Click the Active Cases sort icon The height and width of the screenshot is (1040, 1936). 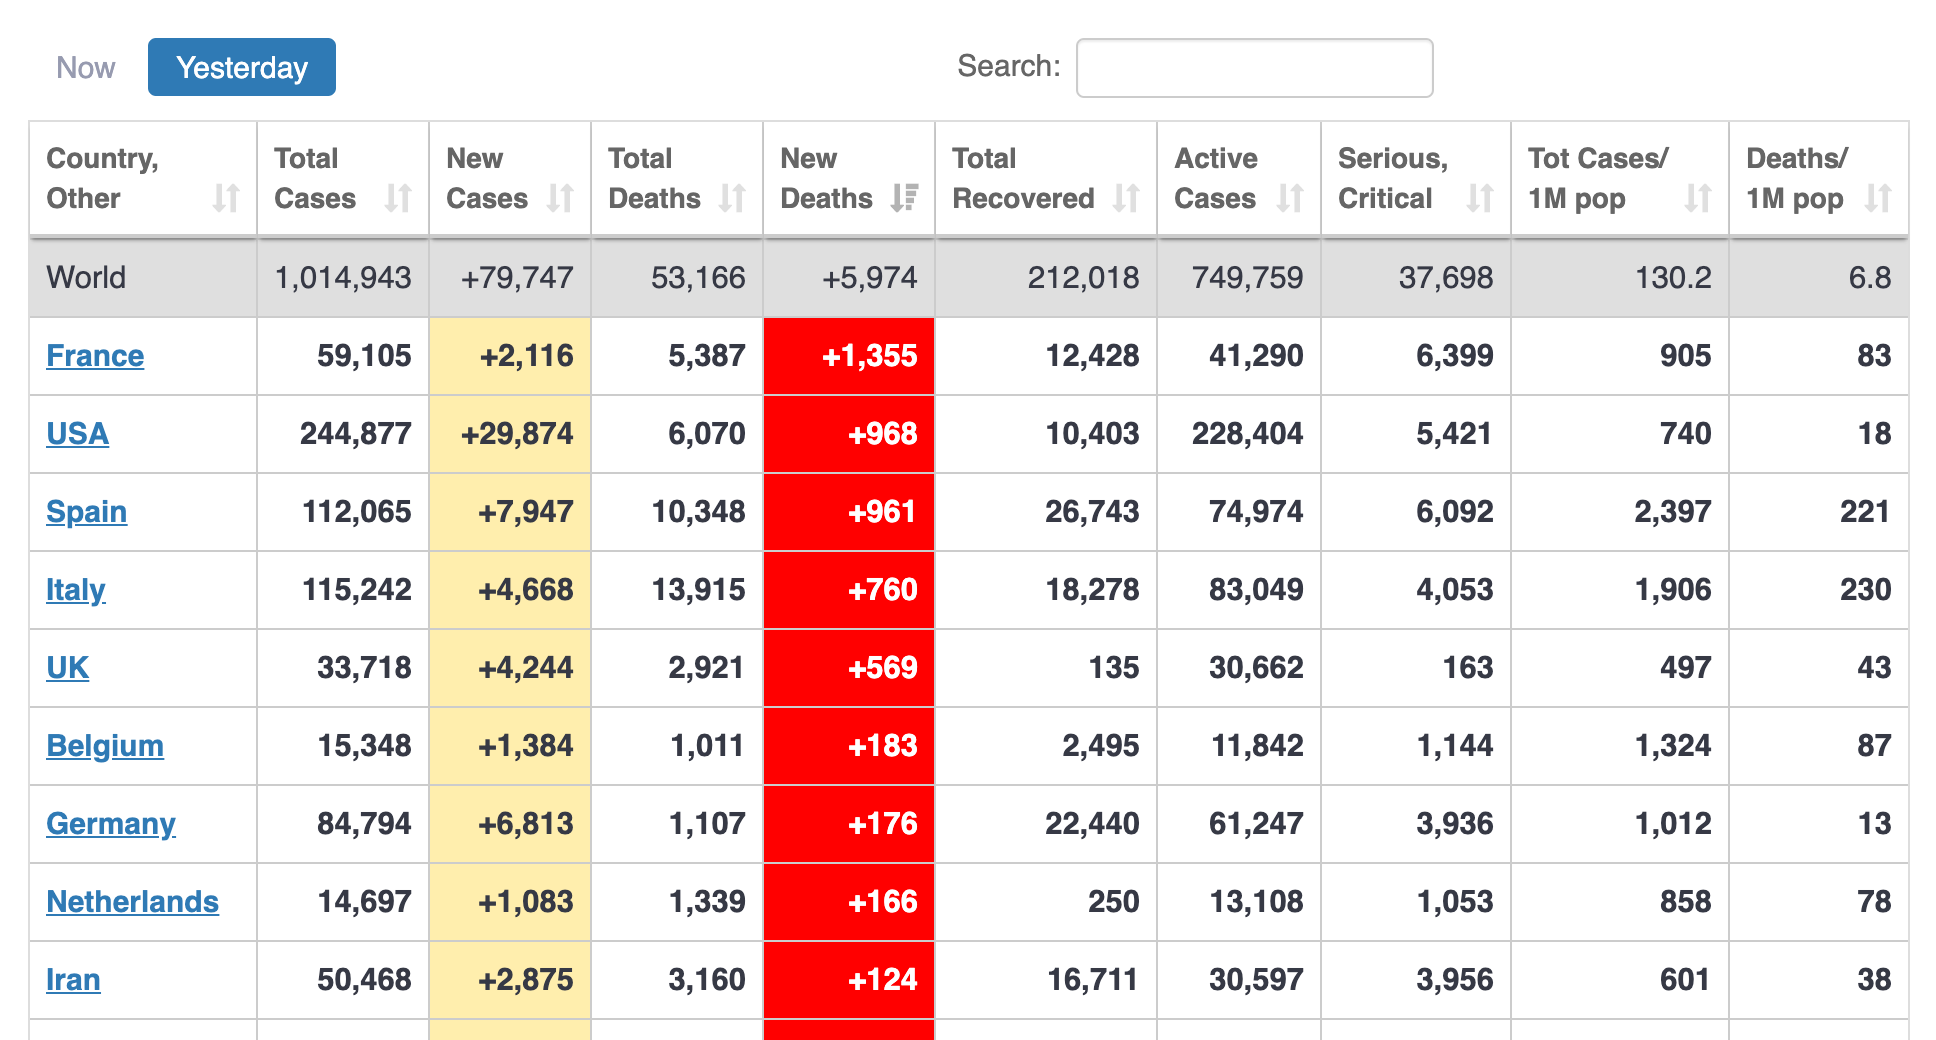(x=1290, y=198)
